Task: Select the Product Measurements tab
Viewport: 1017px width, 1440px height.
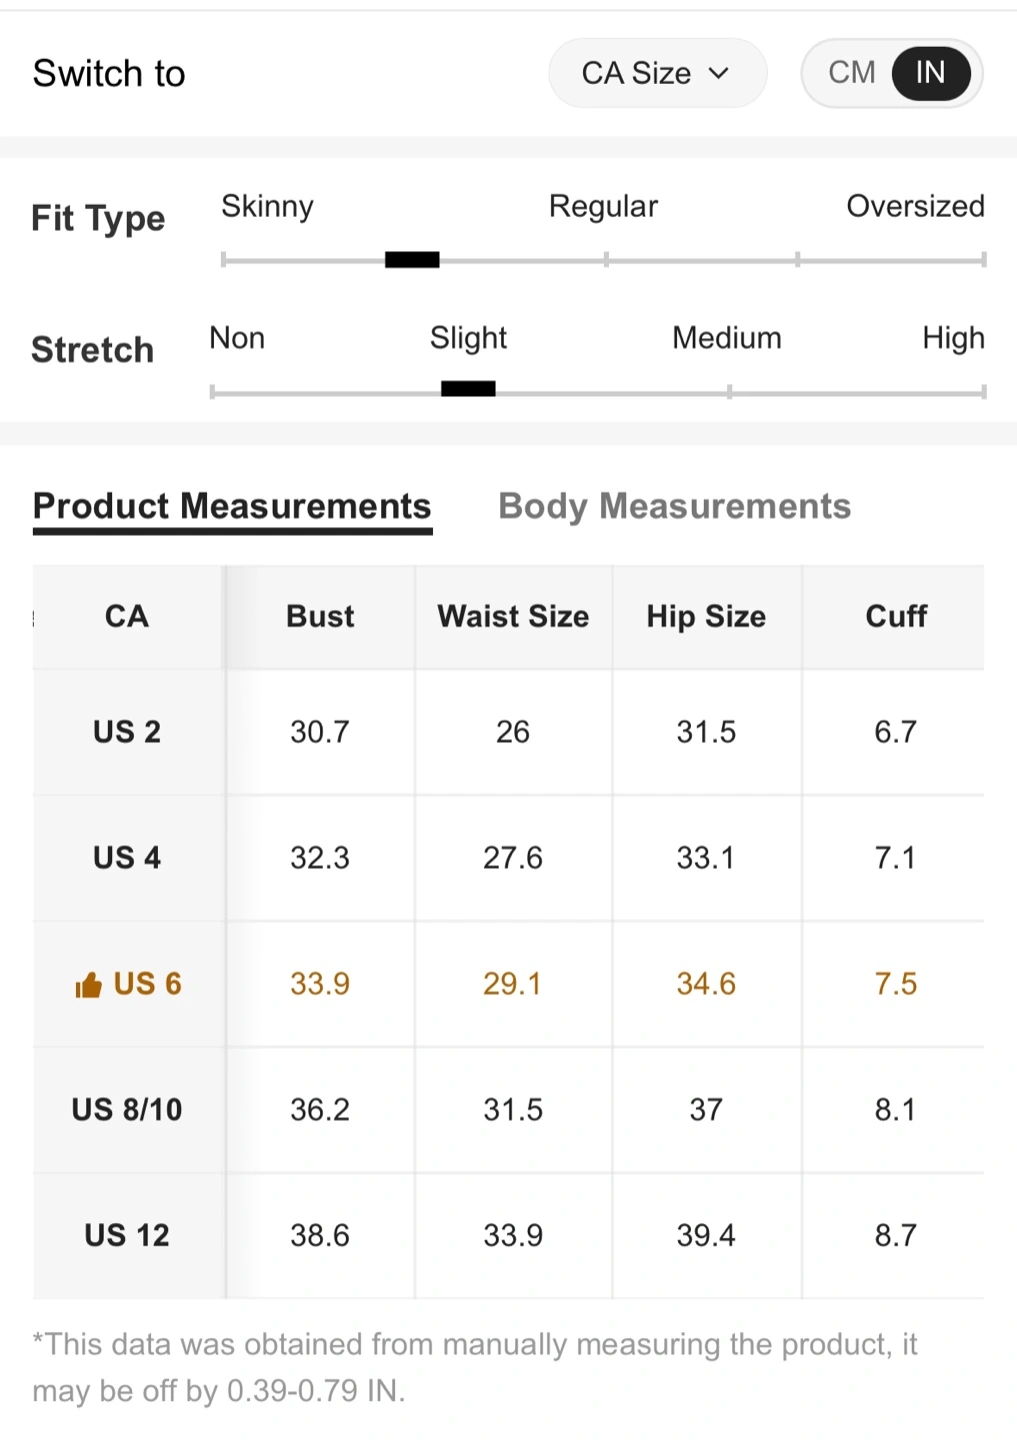Action: (x=232, y=506)
